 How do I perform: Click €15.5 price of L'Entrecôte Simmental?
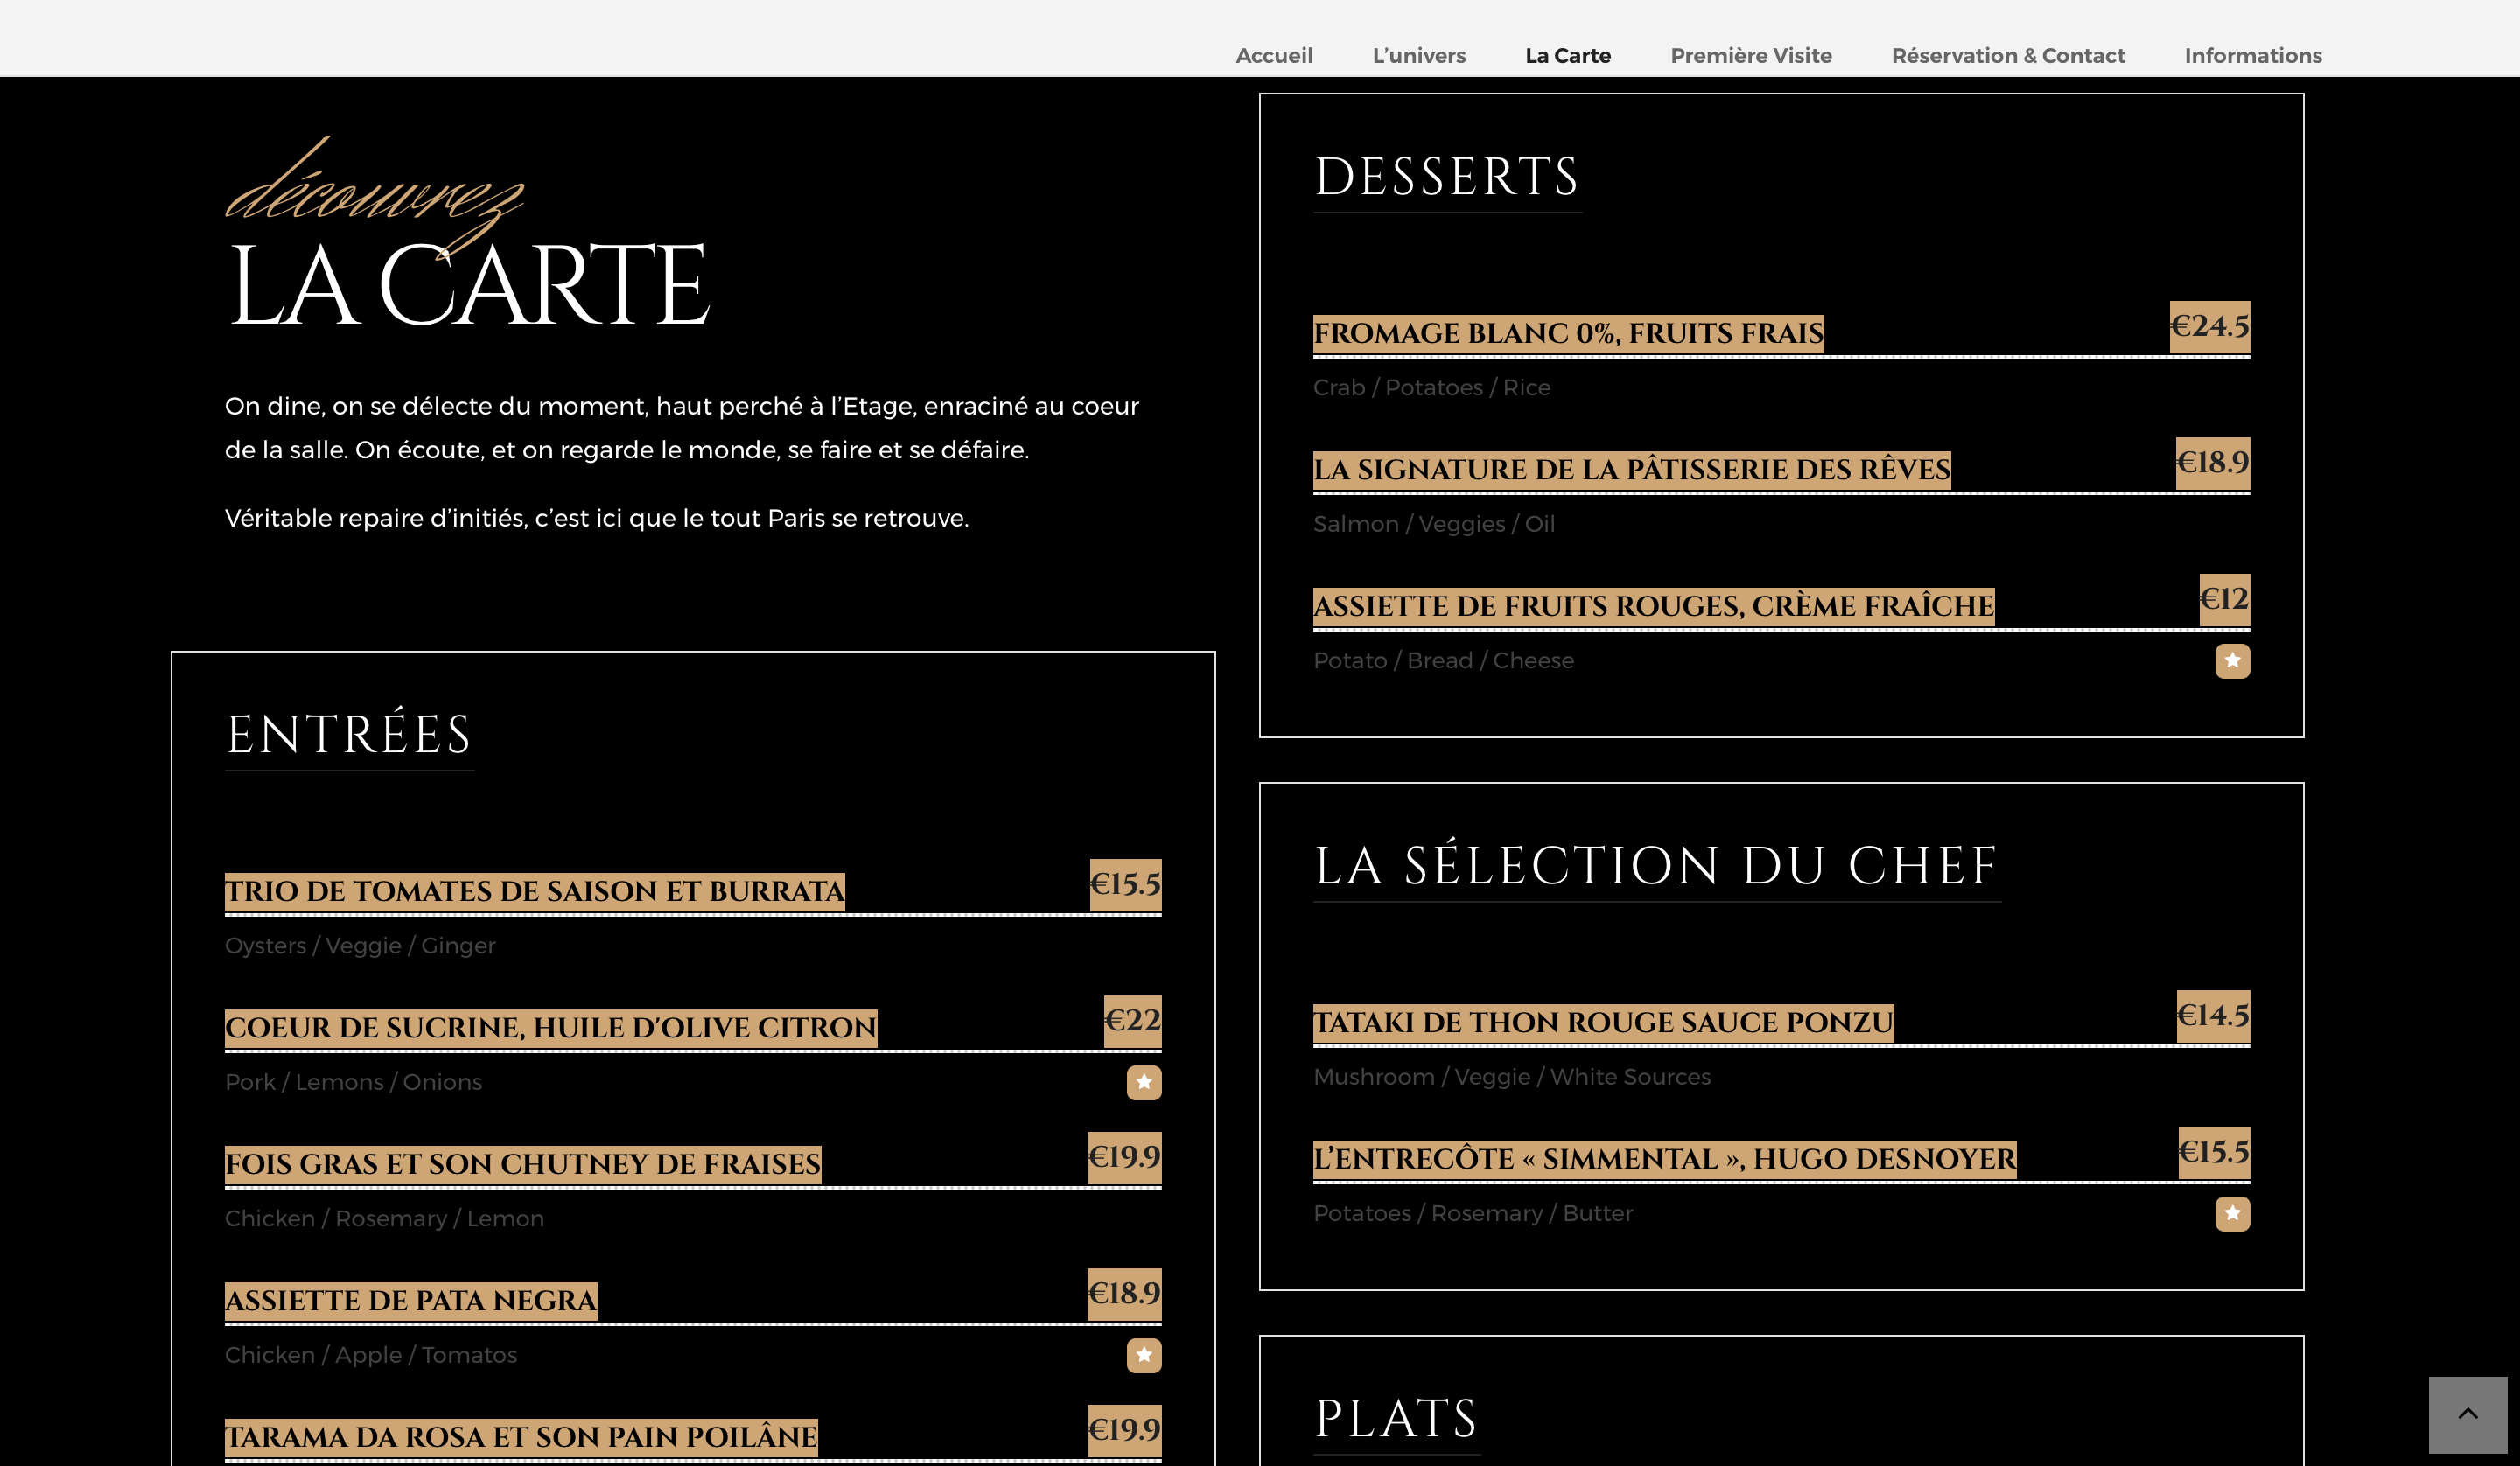pos(2214,1152)
